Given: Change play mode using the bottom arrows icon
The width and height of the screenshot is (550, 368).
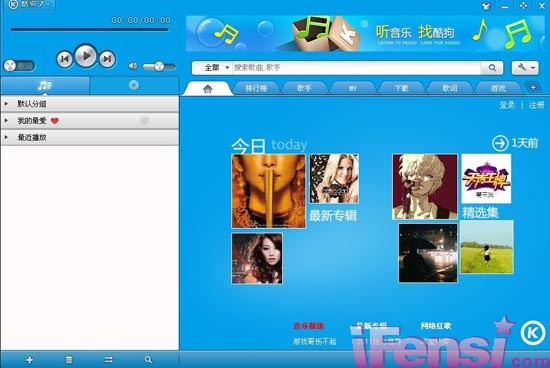Looking at the screenshot, I should 109,360.
